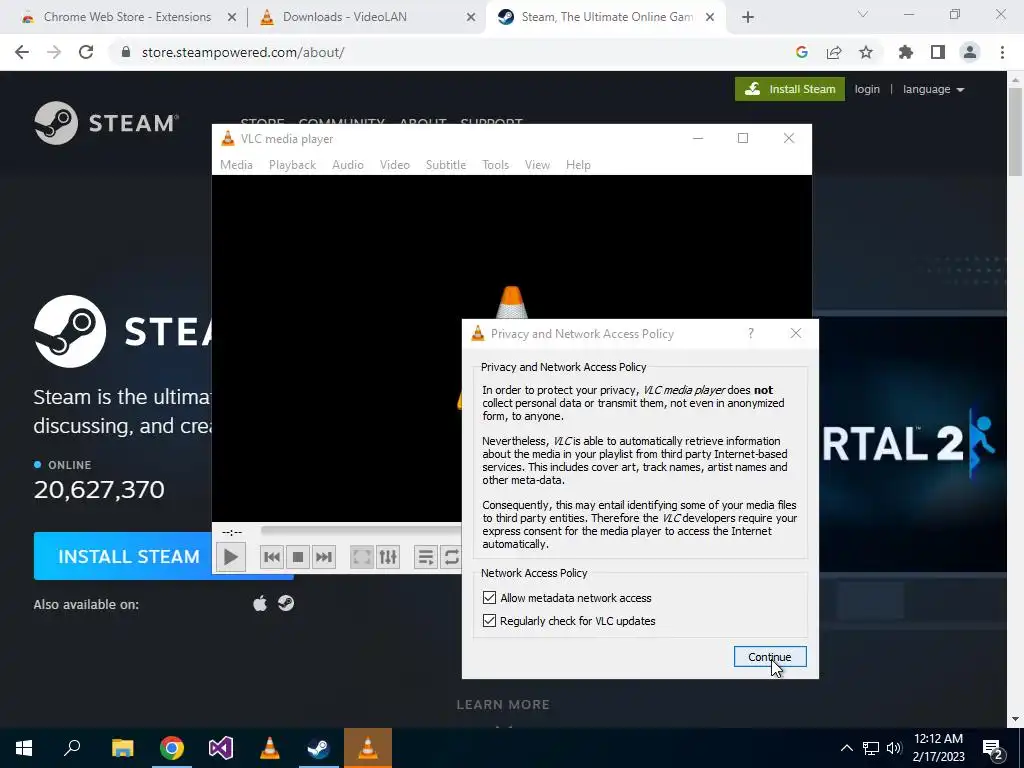This screenshot has width=1024, height=768.
Task: Reload the Steam page
Action: (86, 52)
